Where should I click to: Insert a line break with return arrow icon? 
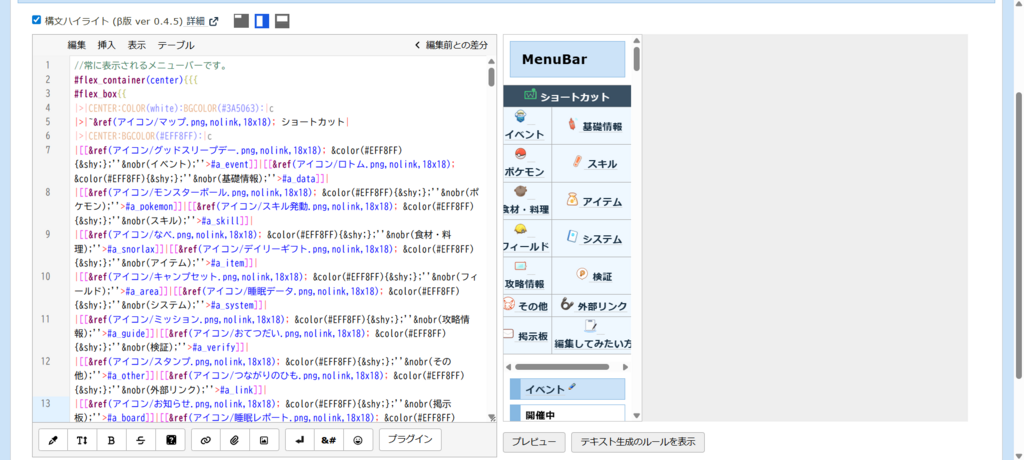(x=299, y=440)
